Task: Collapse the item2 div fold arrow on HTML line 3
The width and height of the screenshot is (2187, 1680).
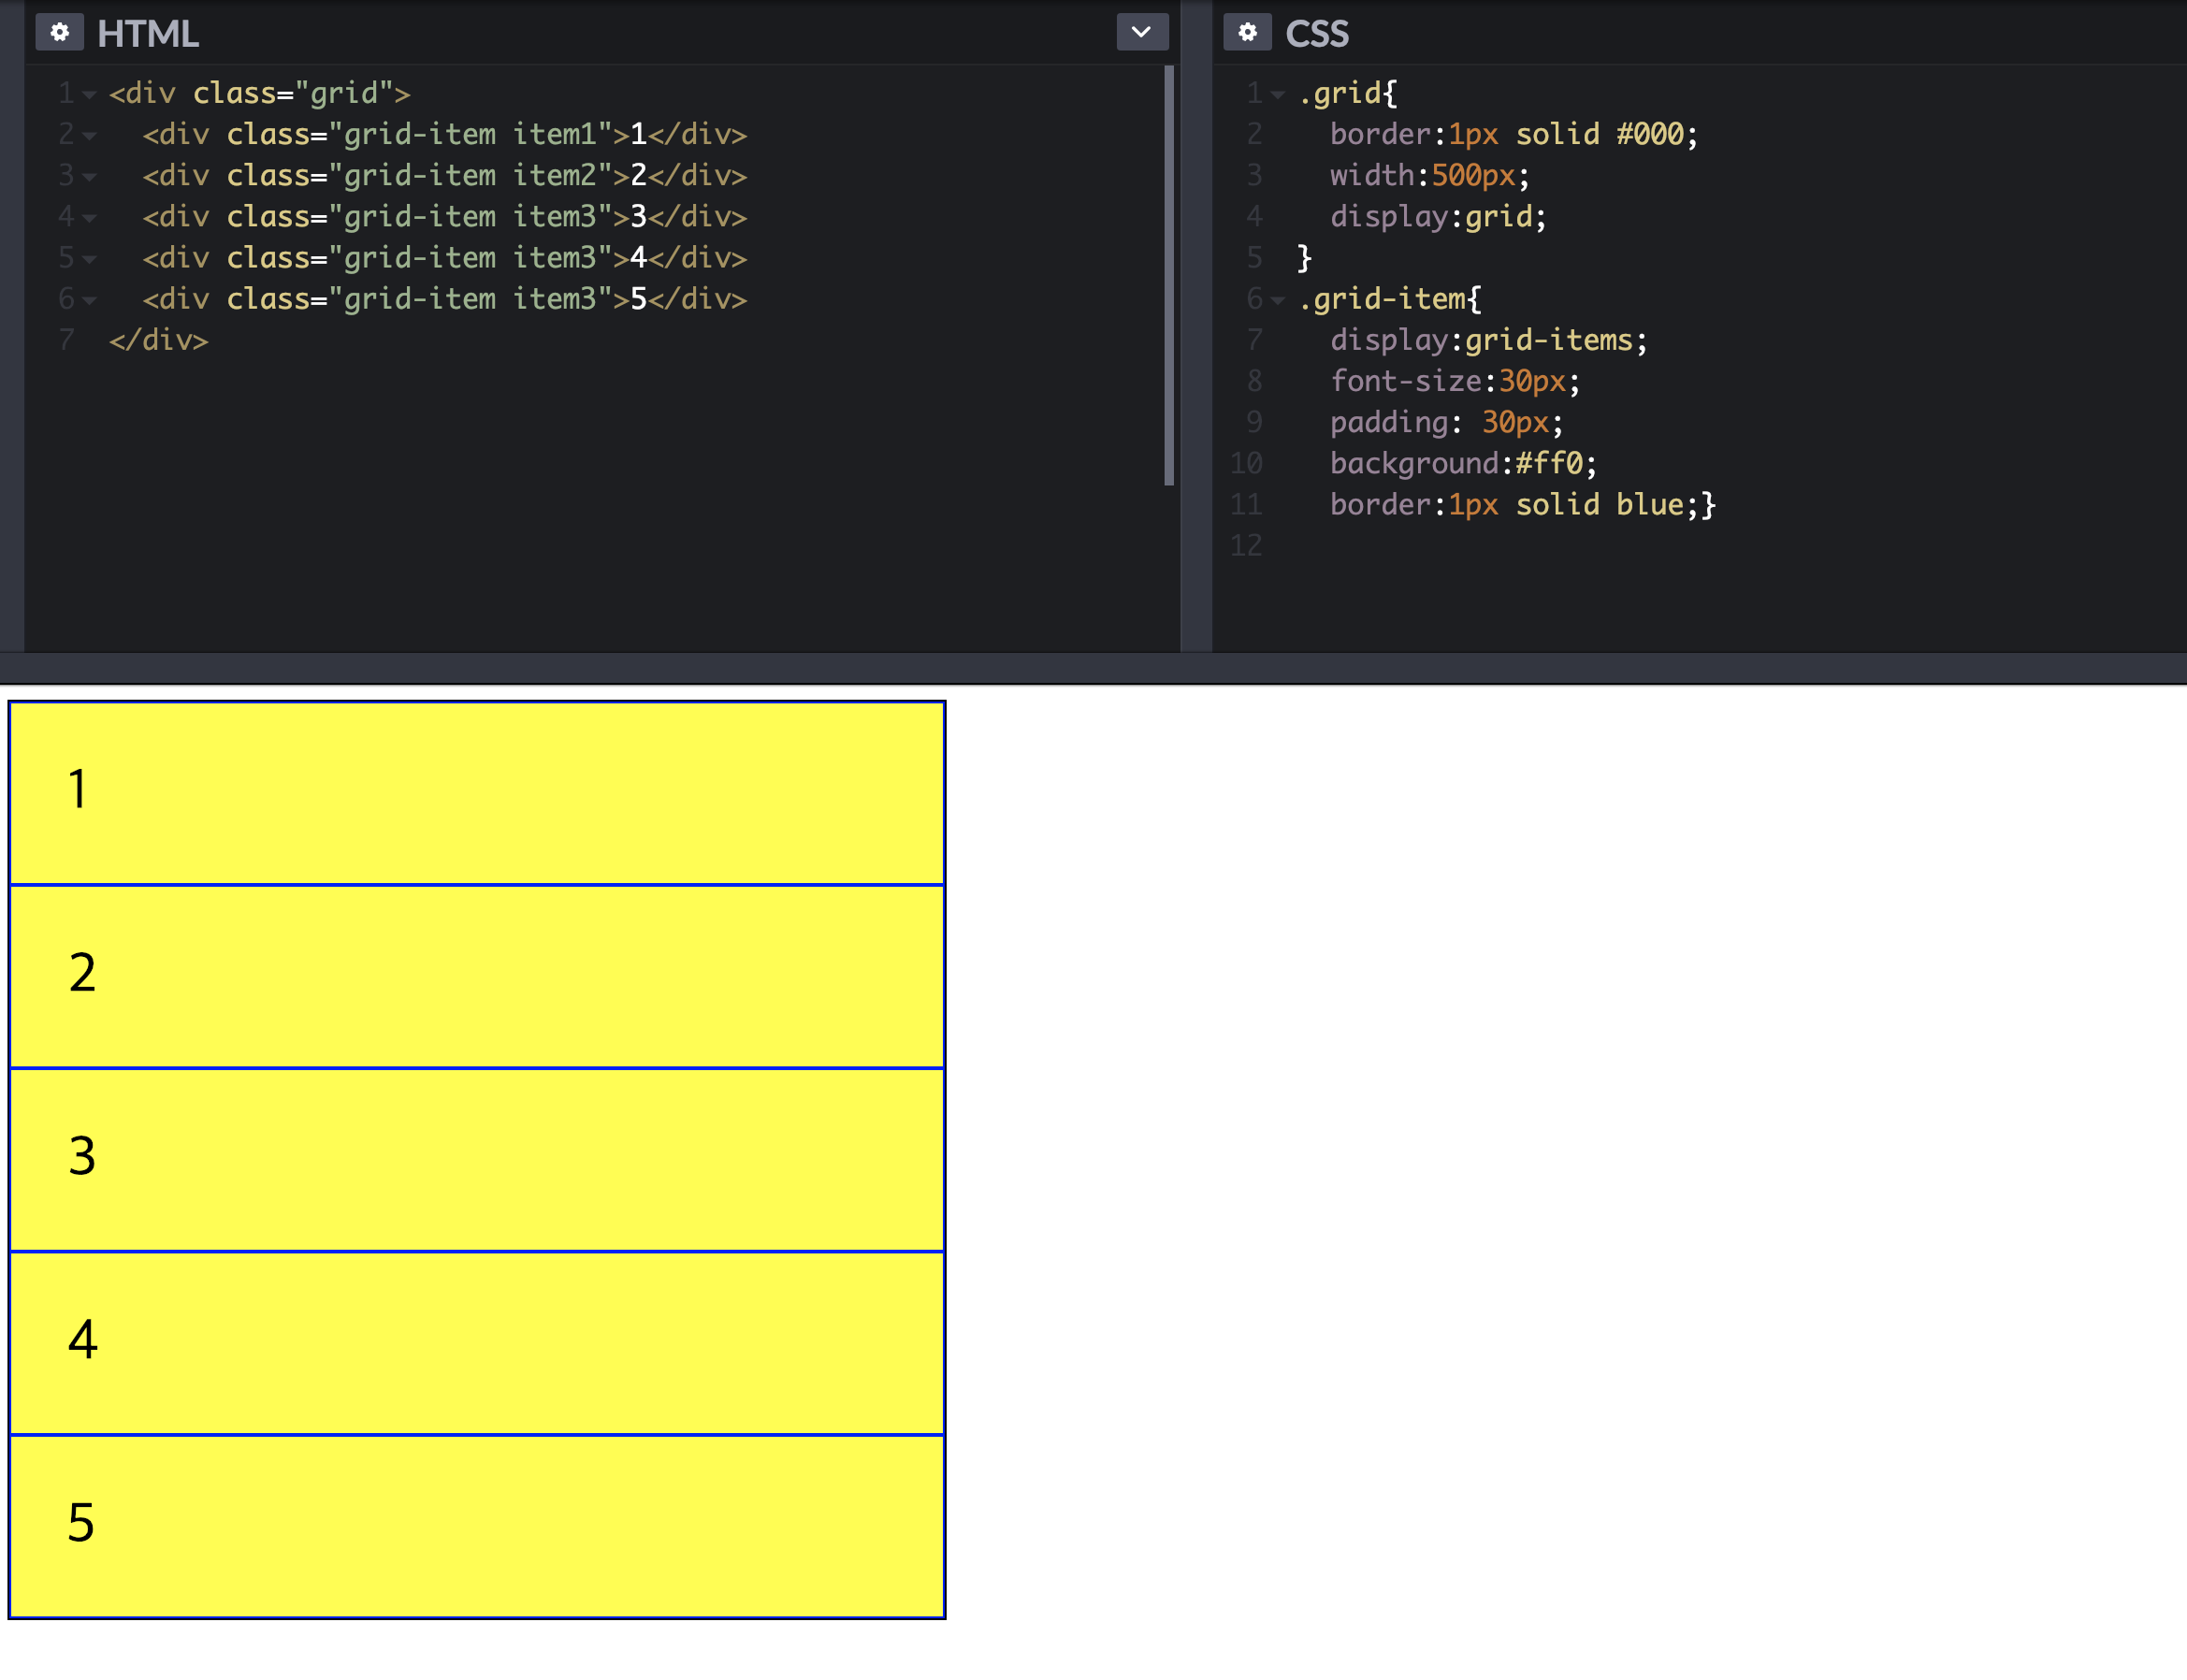Action: pos(90,177)
